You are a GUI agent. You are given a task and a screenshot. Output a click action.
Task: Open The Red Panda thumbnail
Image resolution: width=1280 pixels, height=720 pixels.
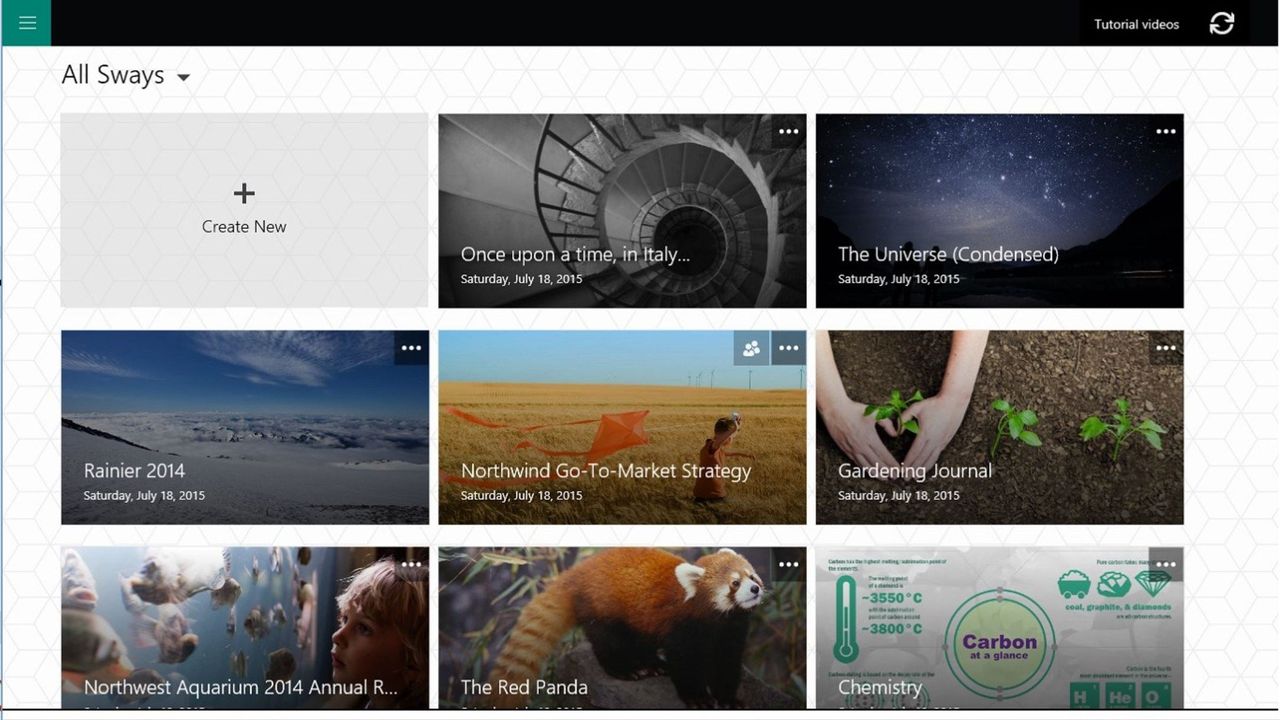[622, 628]
